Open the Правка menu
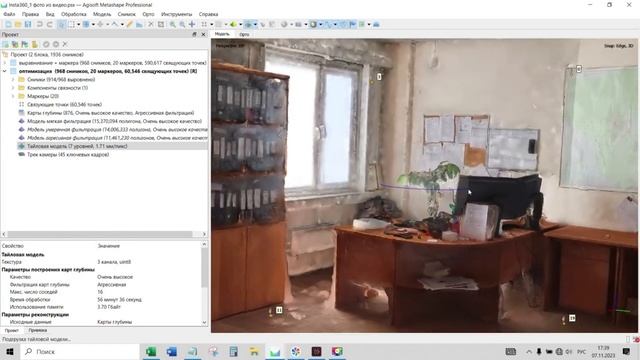This screenshot has width=640, height=360. [x=31, y=14]
